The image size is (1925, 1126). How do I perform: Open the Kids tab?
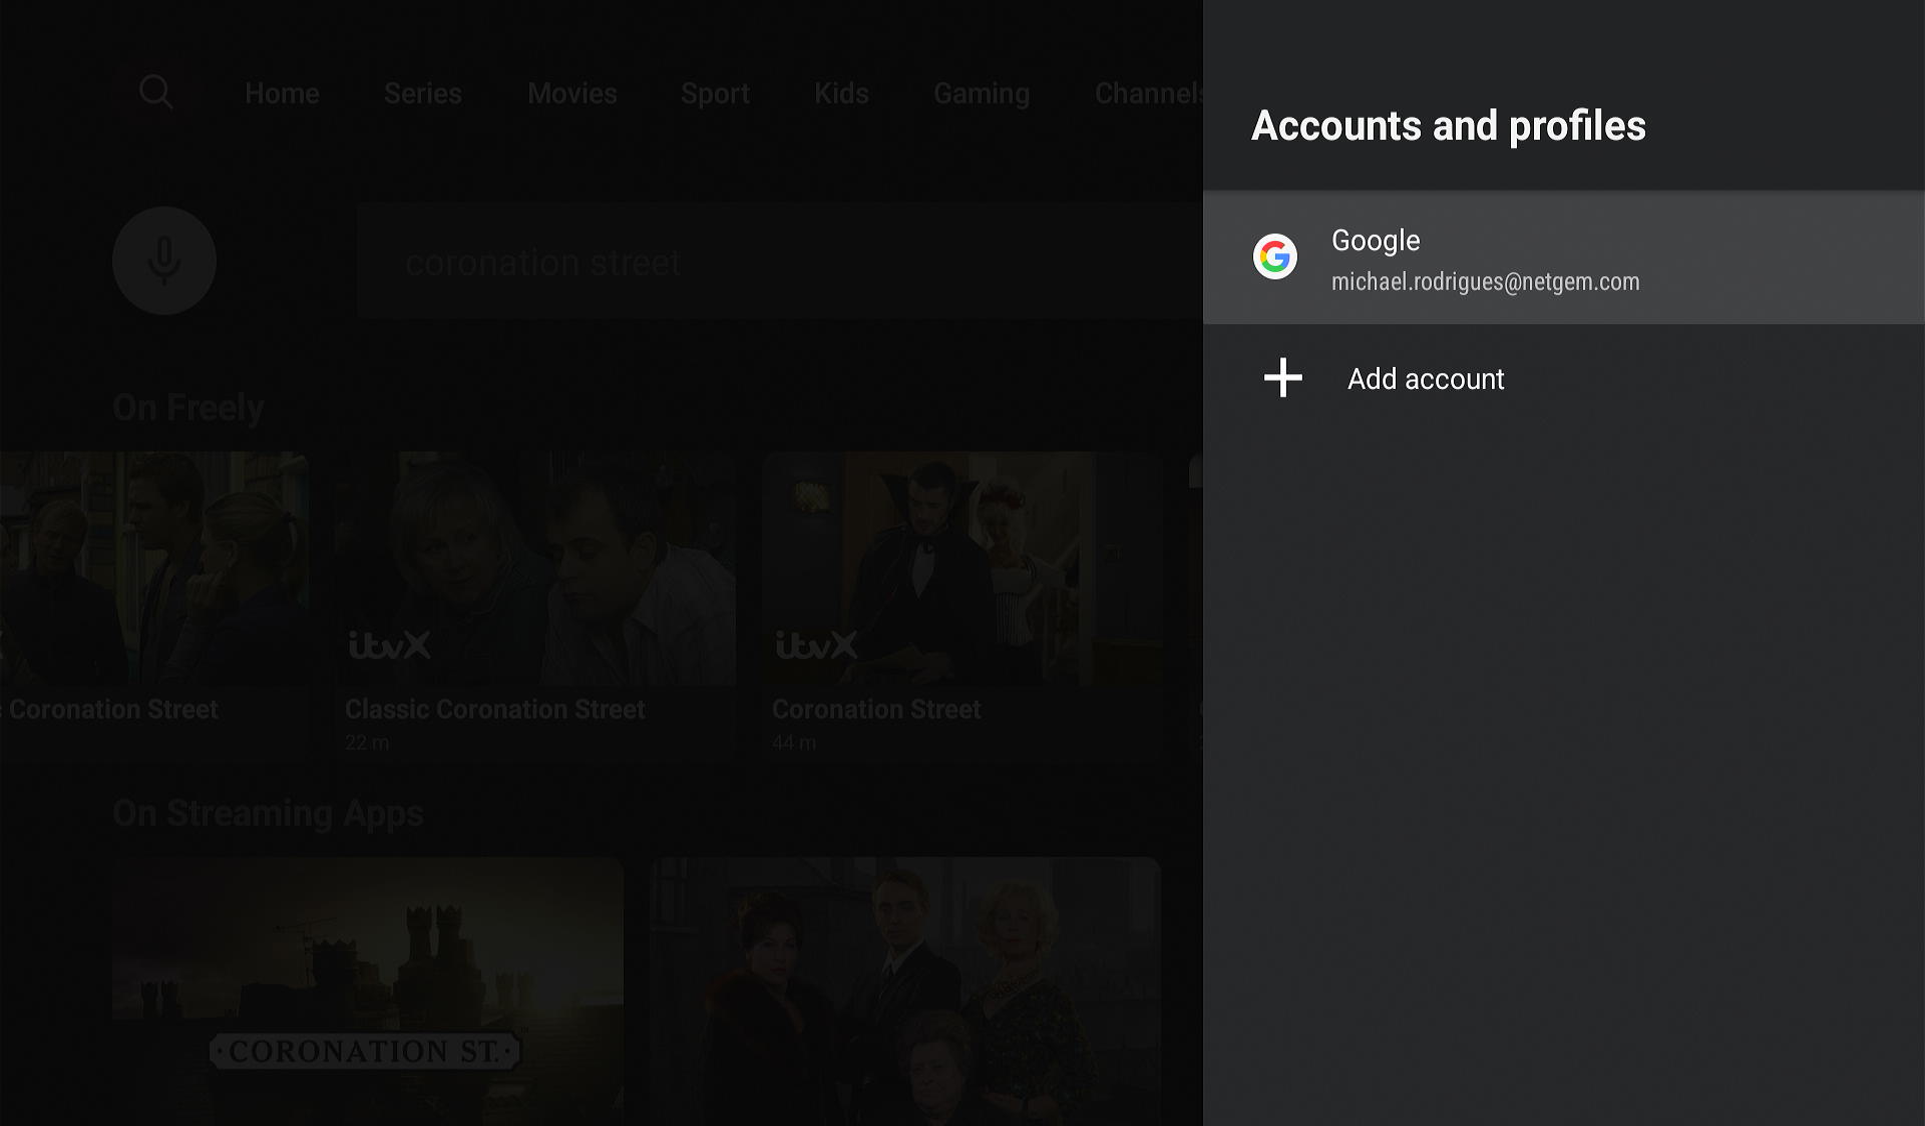[841, 93]
